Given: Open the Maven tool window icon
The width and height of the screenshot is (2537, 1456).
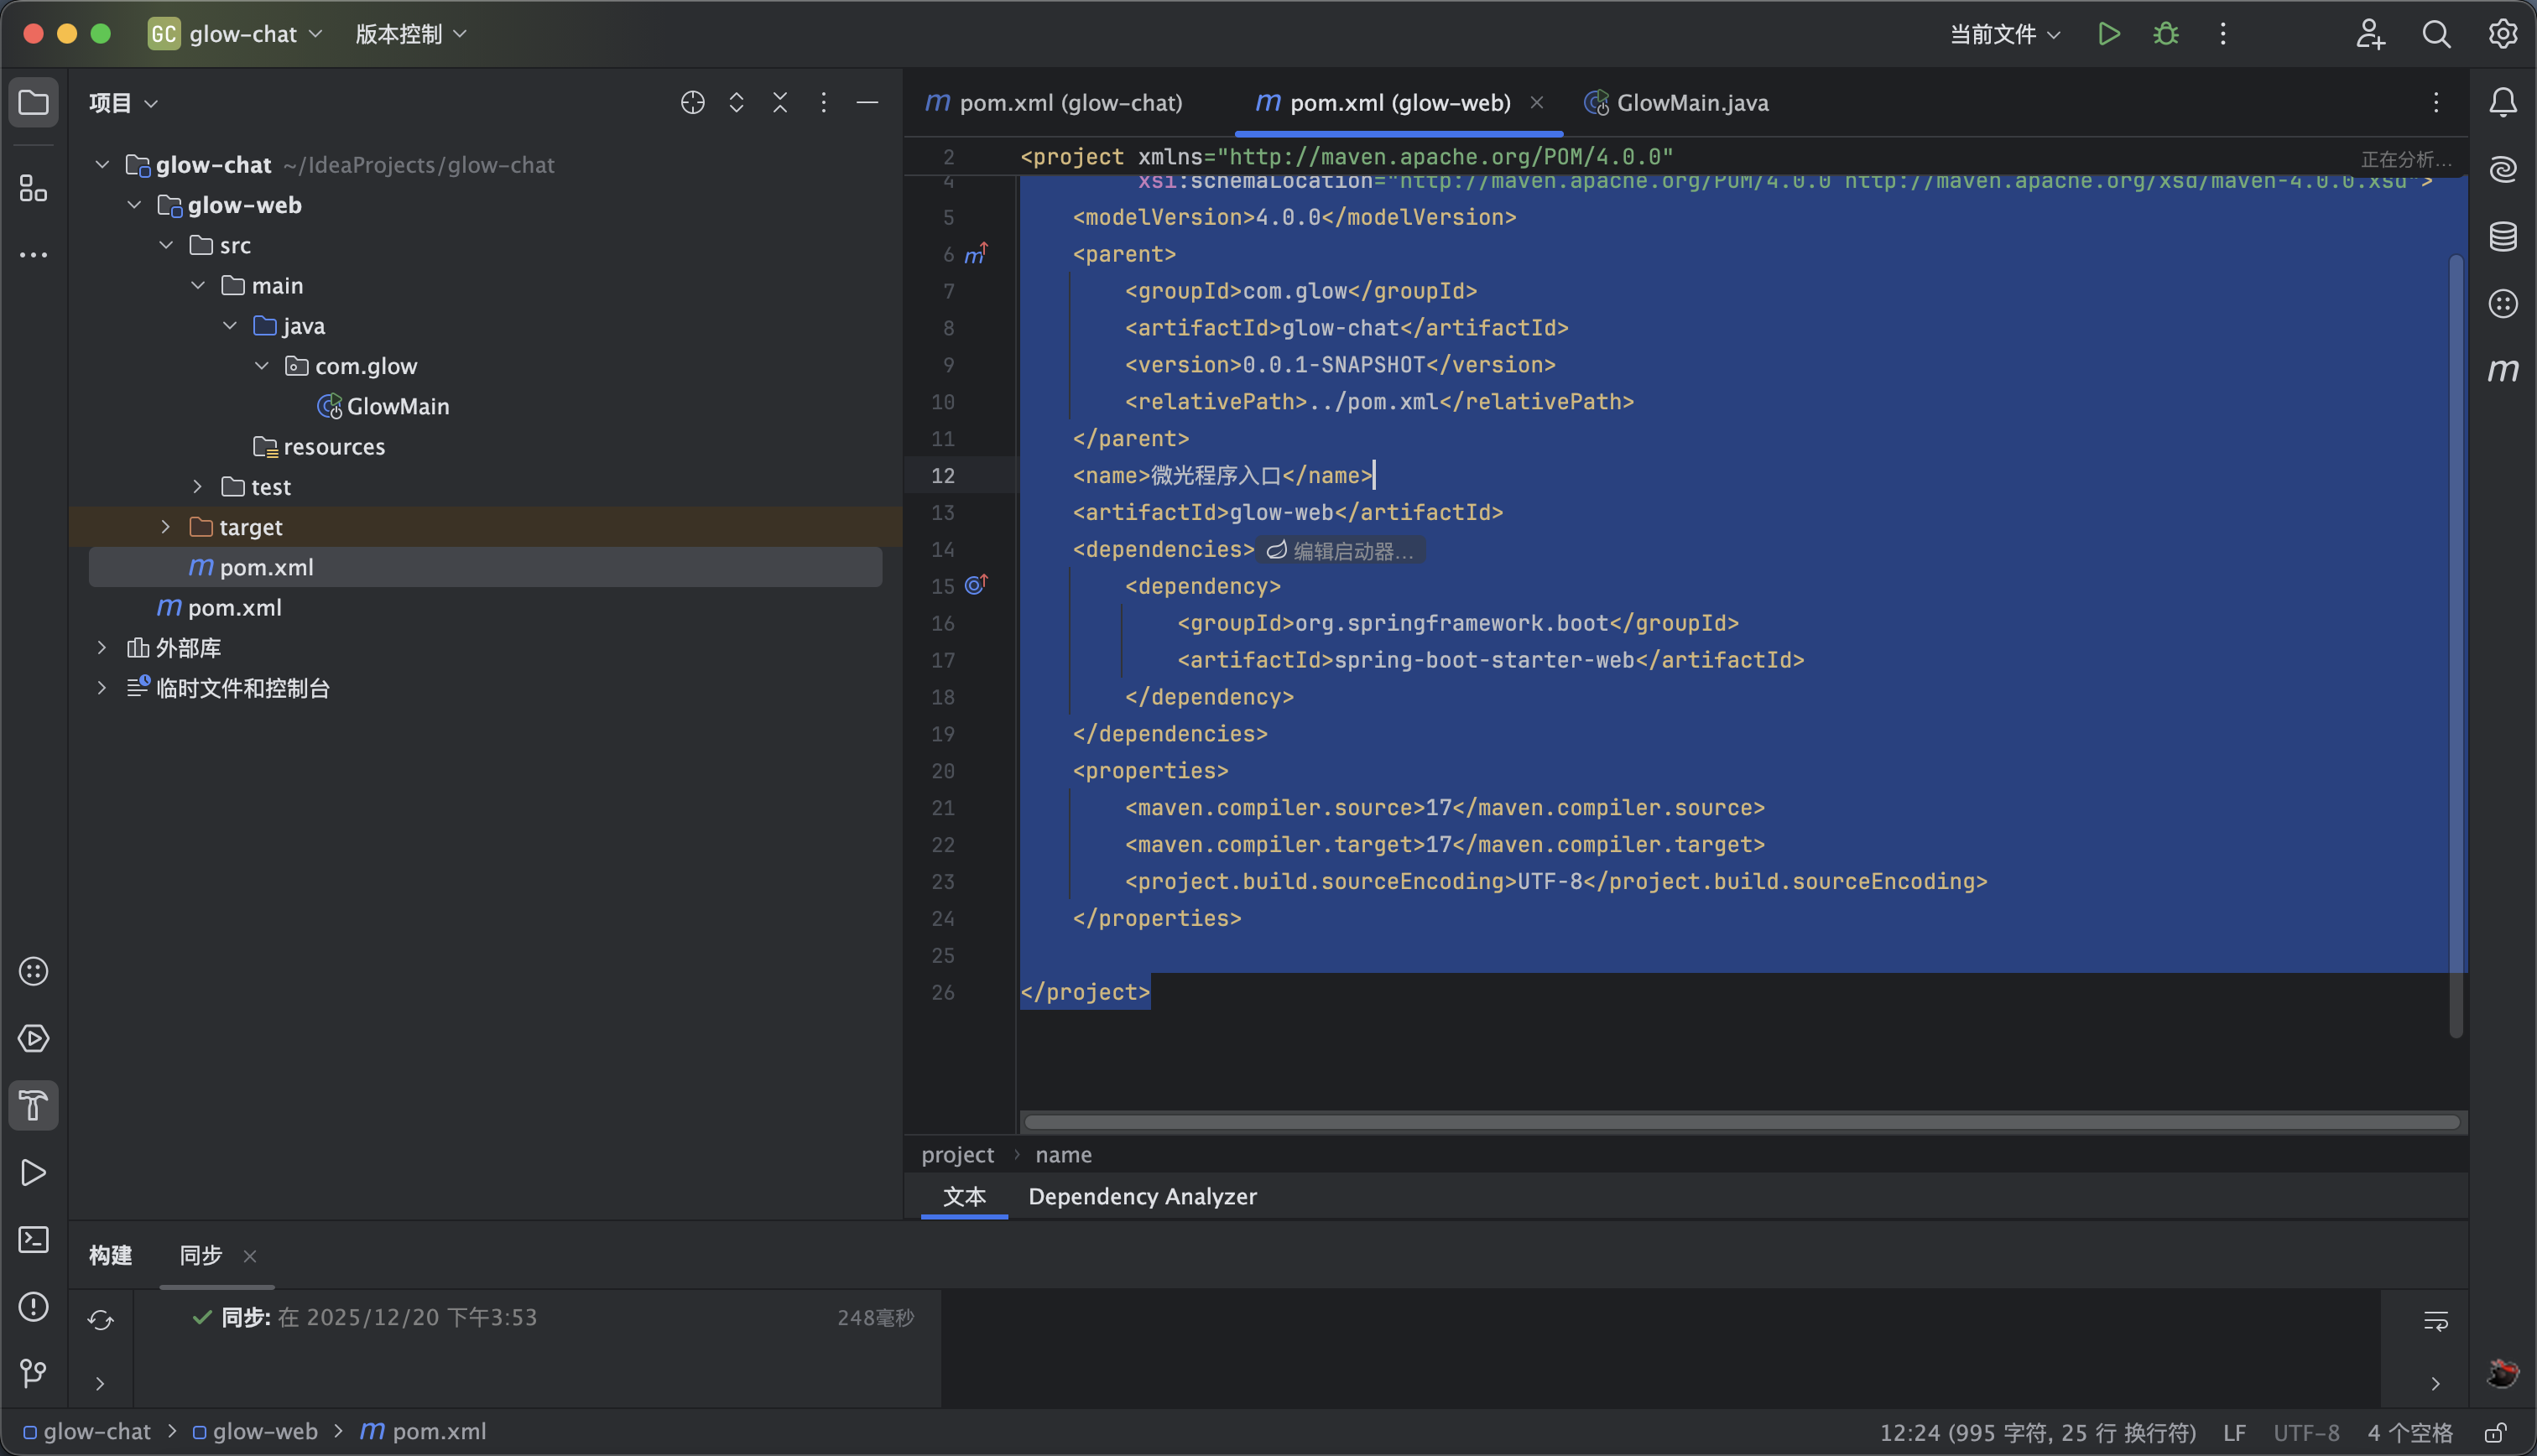Looking at the screenshot, I should pyautogui.click(x=2502, y=371).
